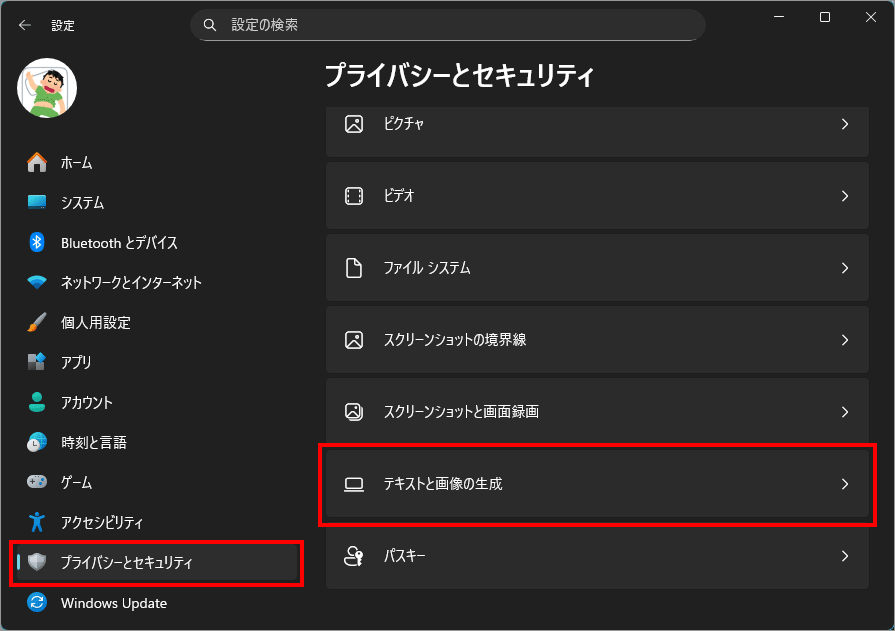Click the Bluetooth icon in sidebar
895x631 pixels.
tap(37, 242)
